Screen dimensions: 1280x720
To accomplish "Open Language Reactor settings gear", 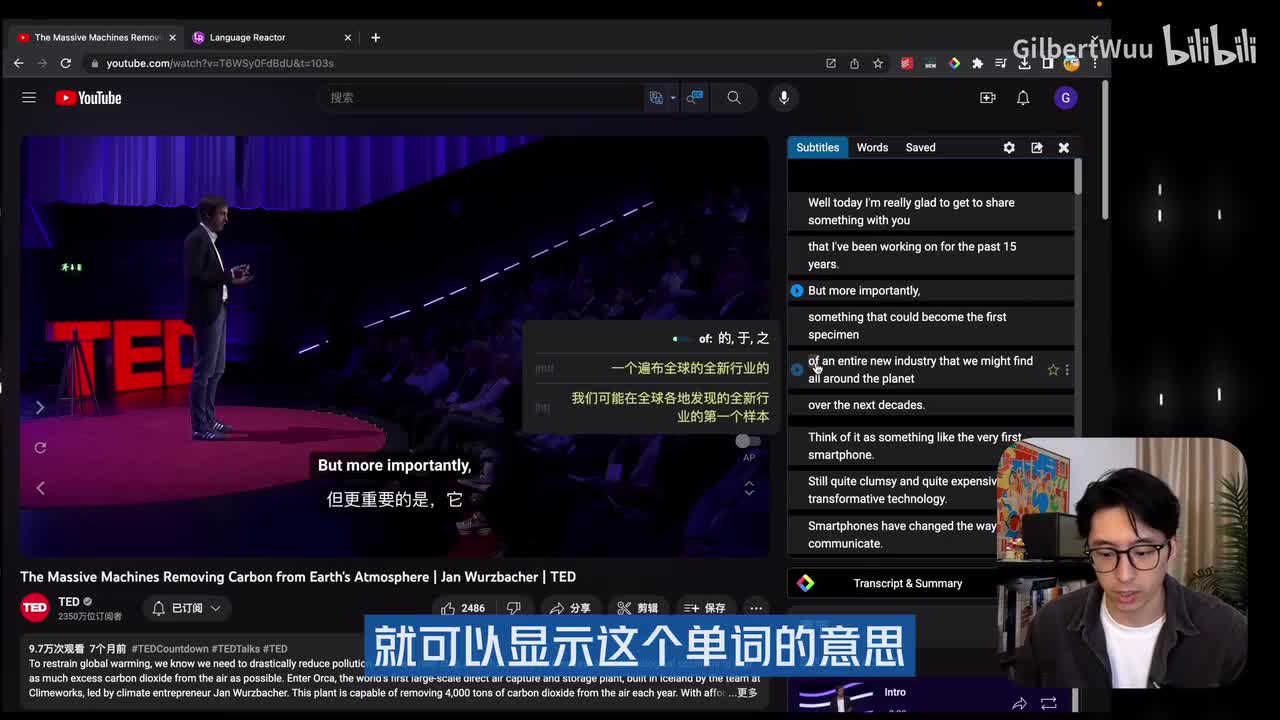I will (x=1009, y=147).
